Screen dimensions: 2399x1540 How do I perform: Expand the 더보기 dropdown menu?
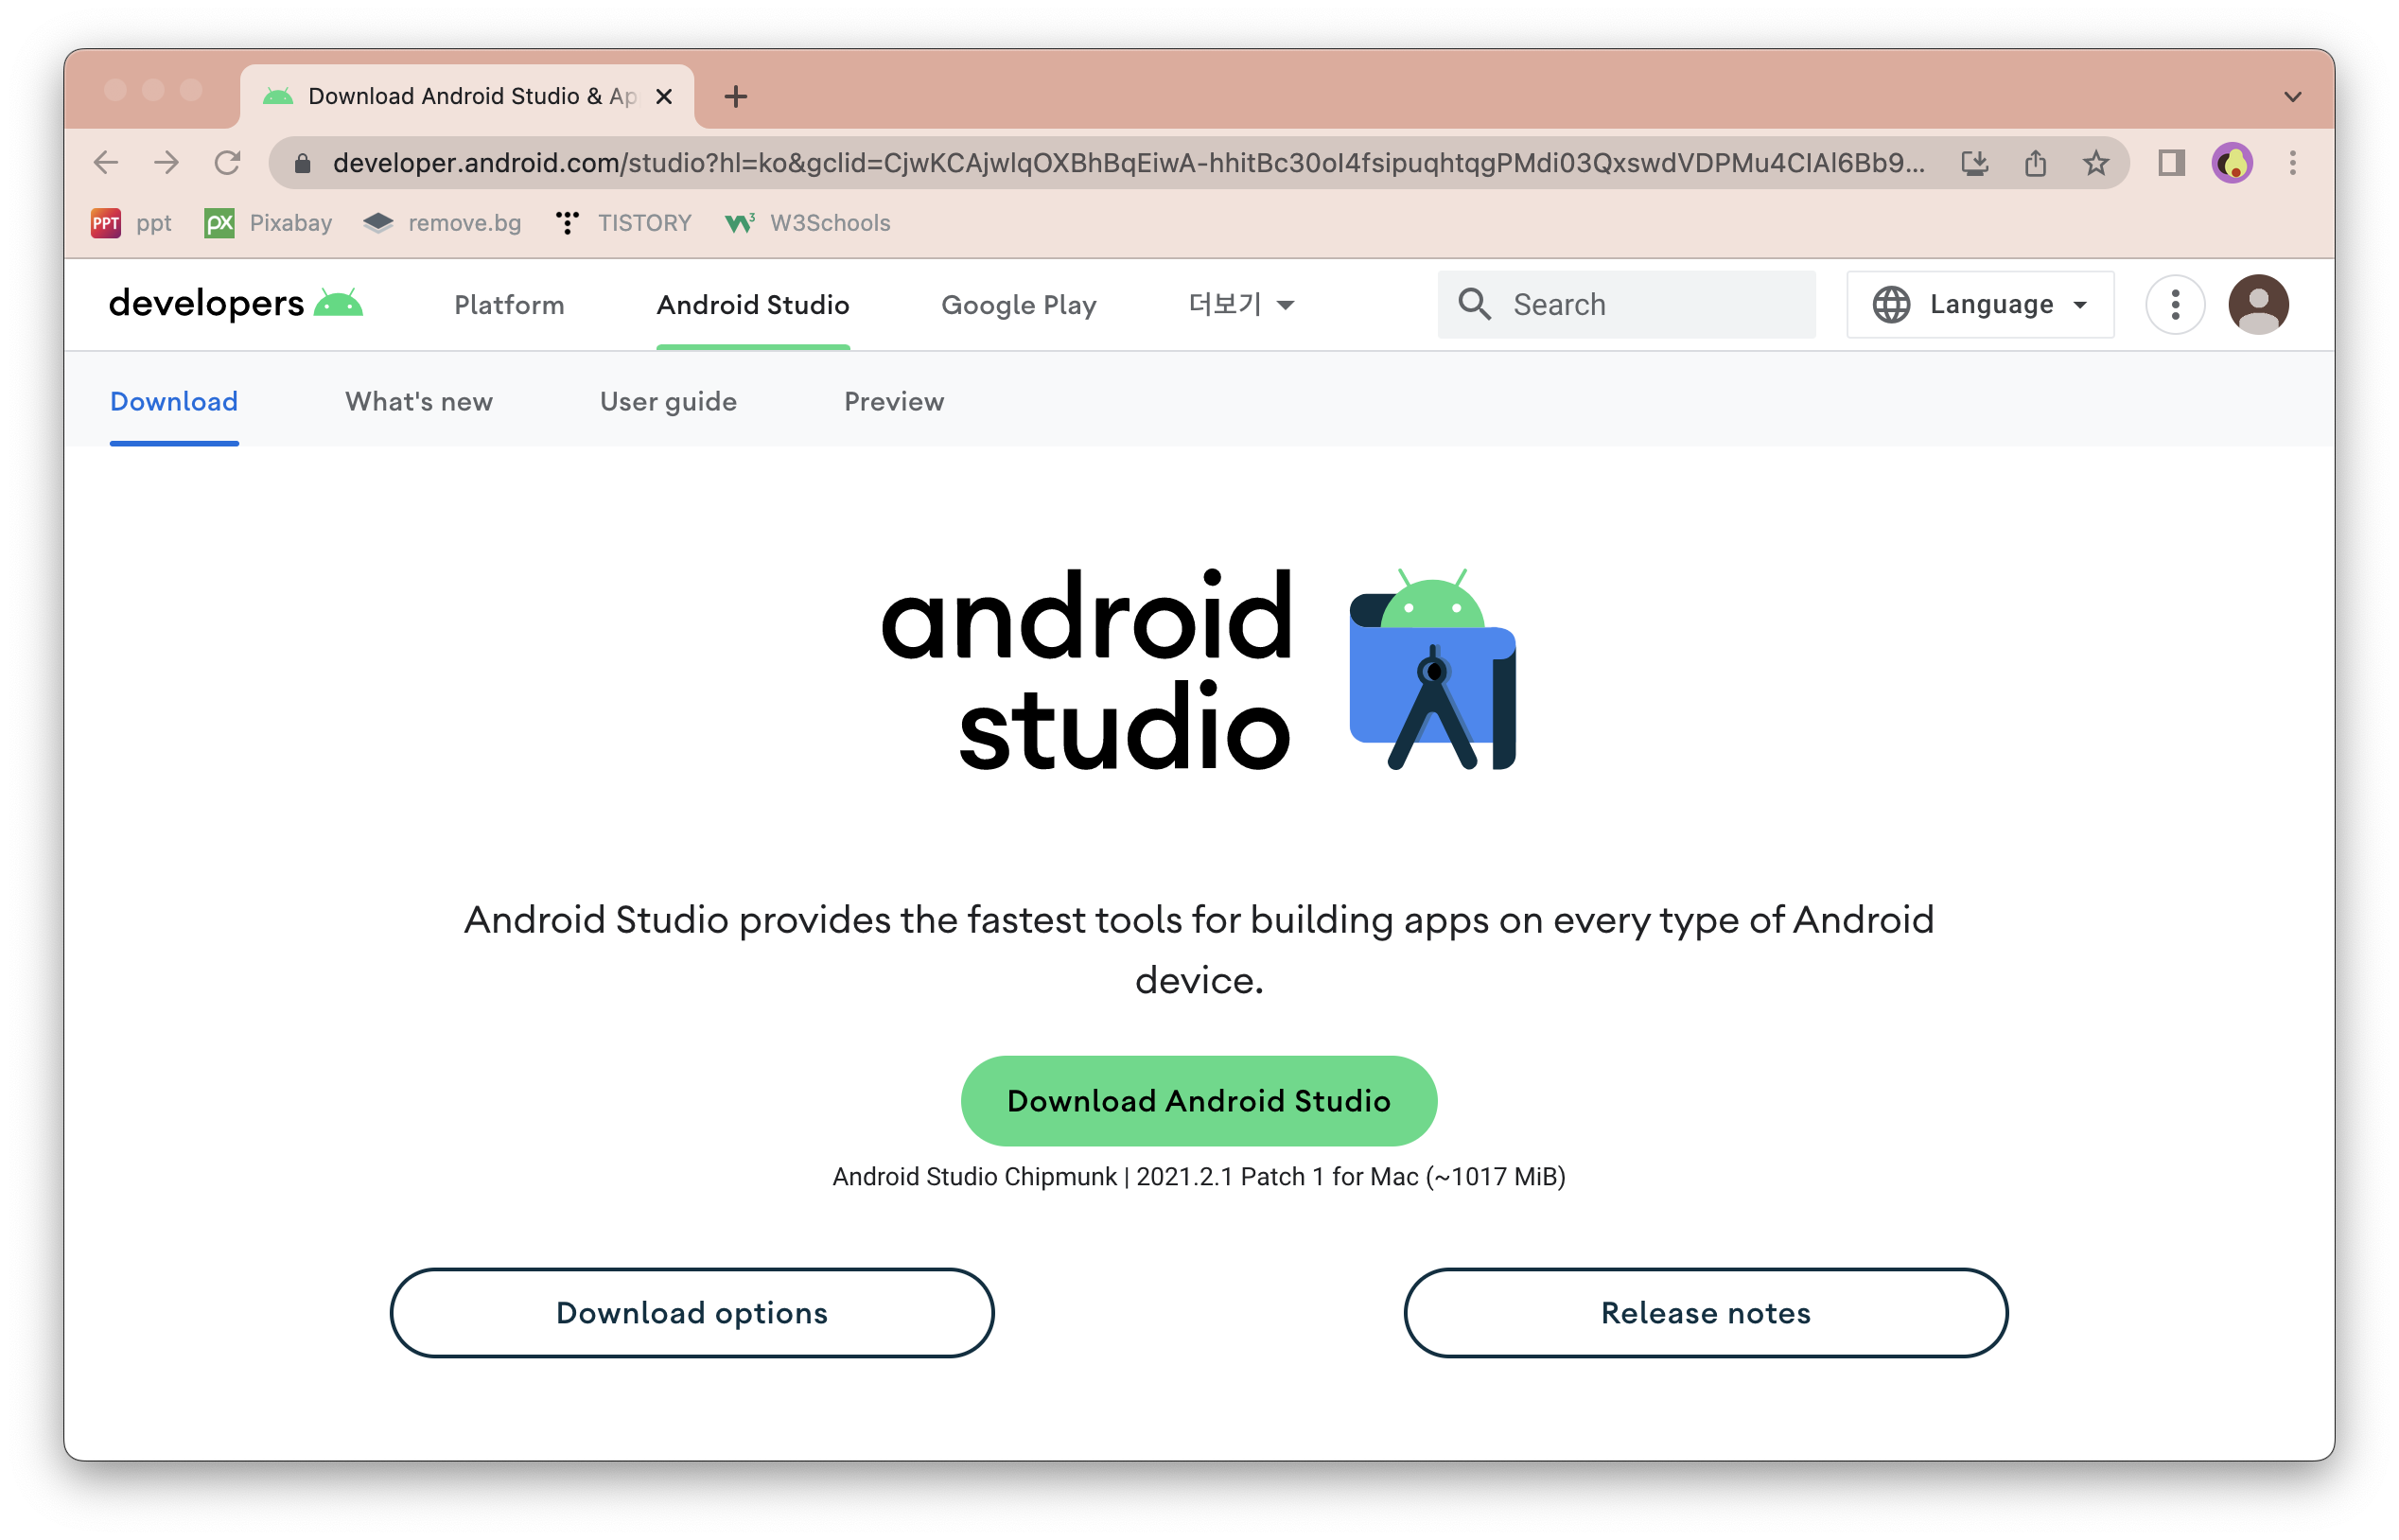point(1241,304)
